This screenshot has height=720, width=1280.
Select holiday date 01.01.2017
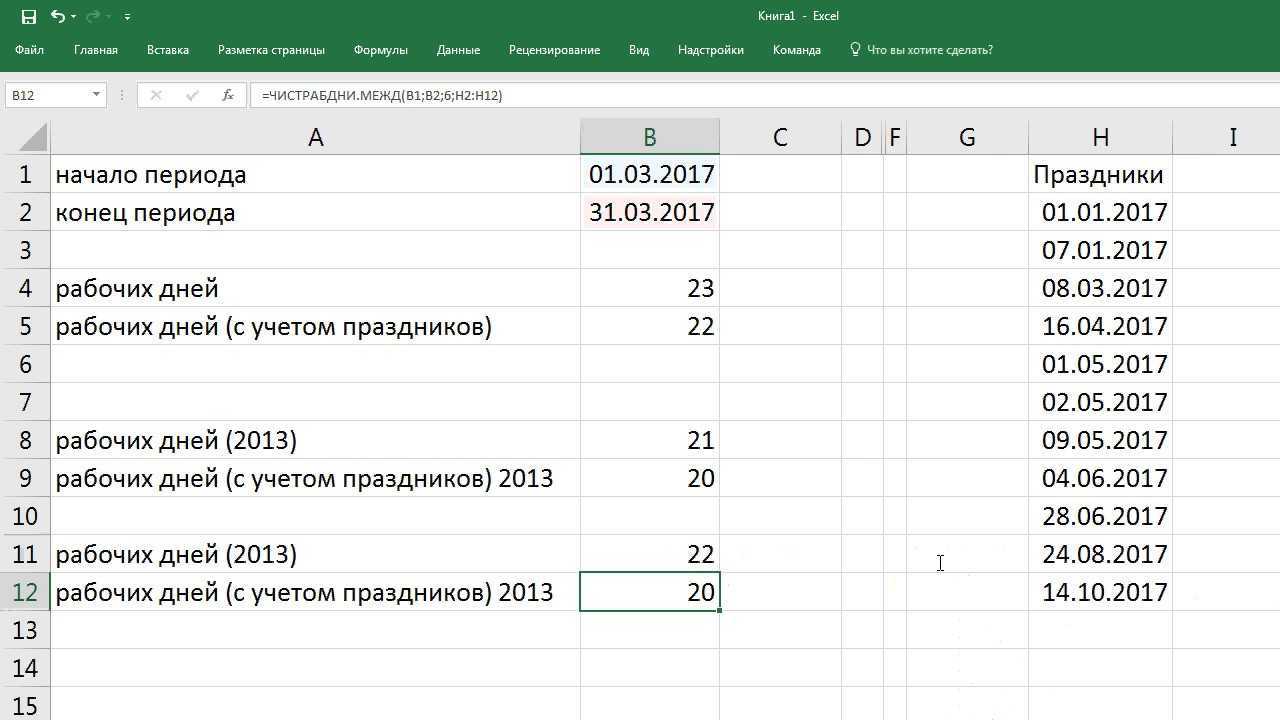(x=1100, y=212)
